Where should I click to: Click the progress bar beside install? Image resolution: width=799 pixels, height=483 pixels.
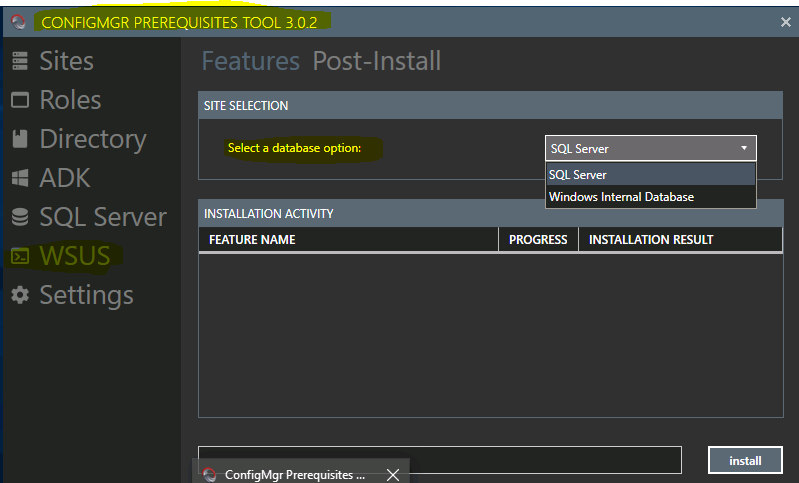pyautogui.click(x=440, y=460)
